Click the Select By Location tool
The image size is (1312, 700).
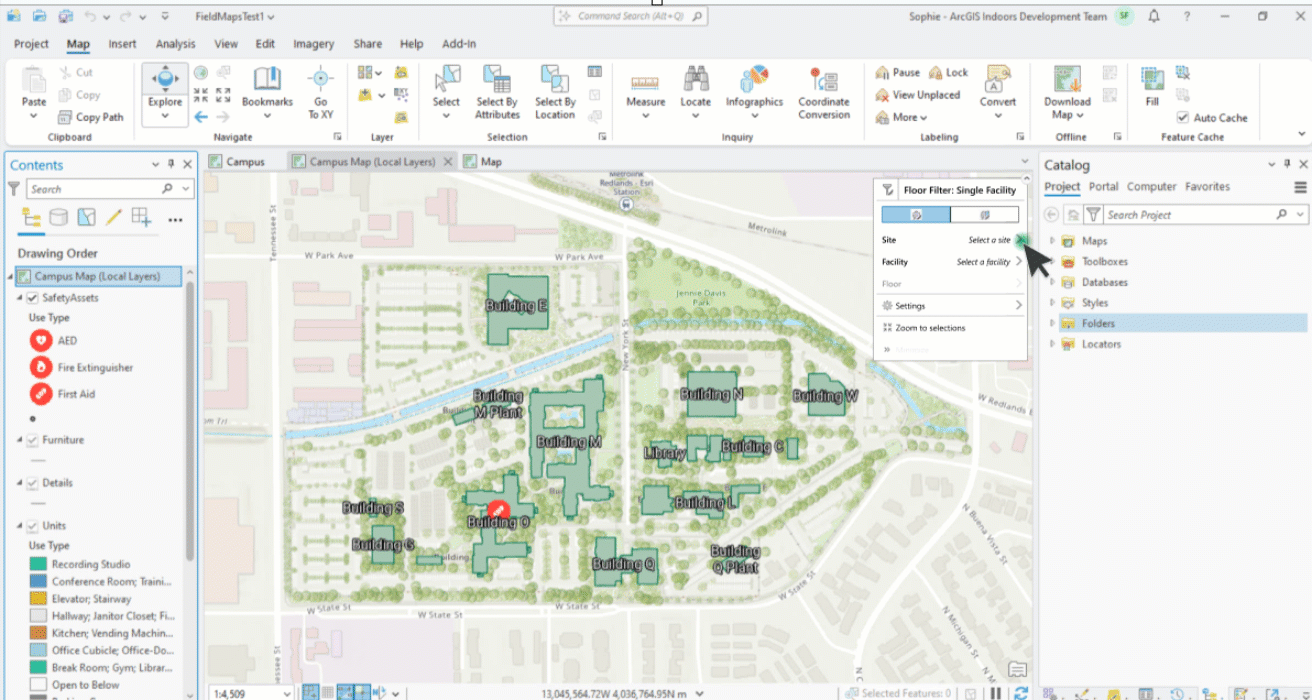click(554, 92)
